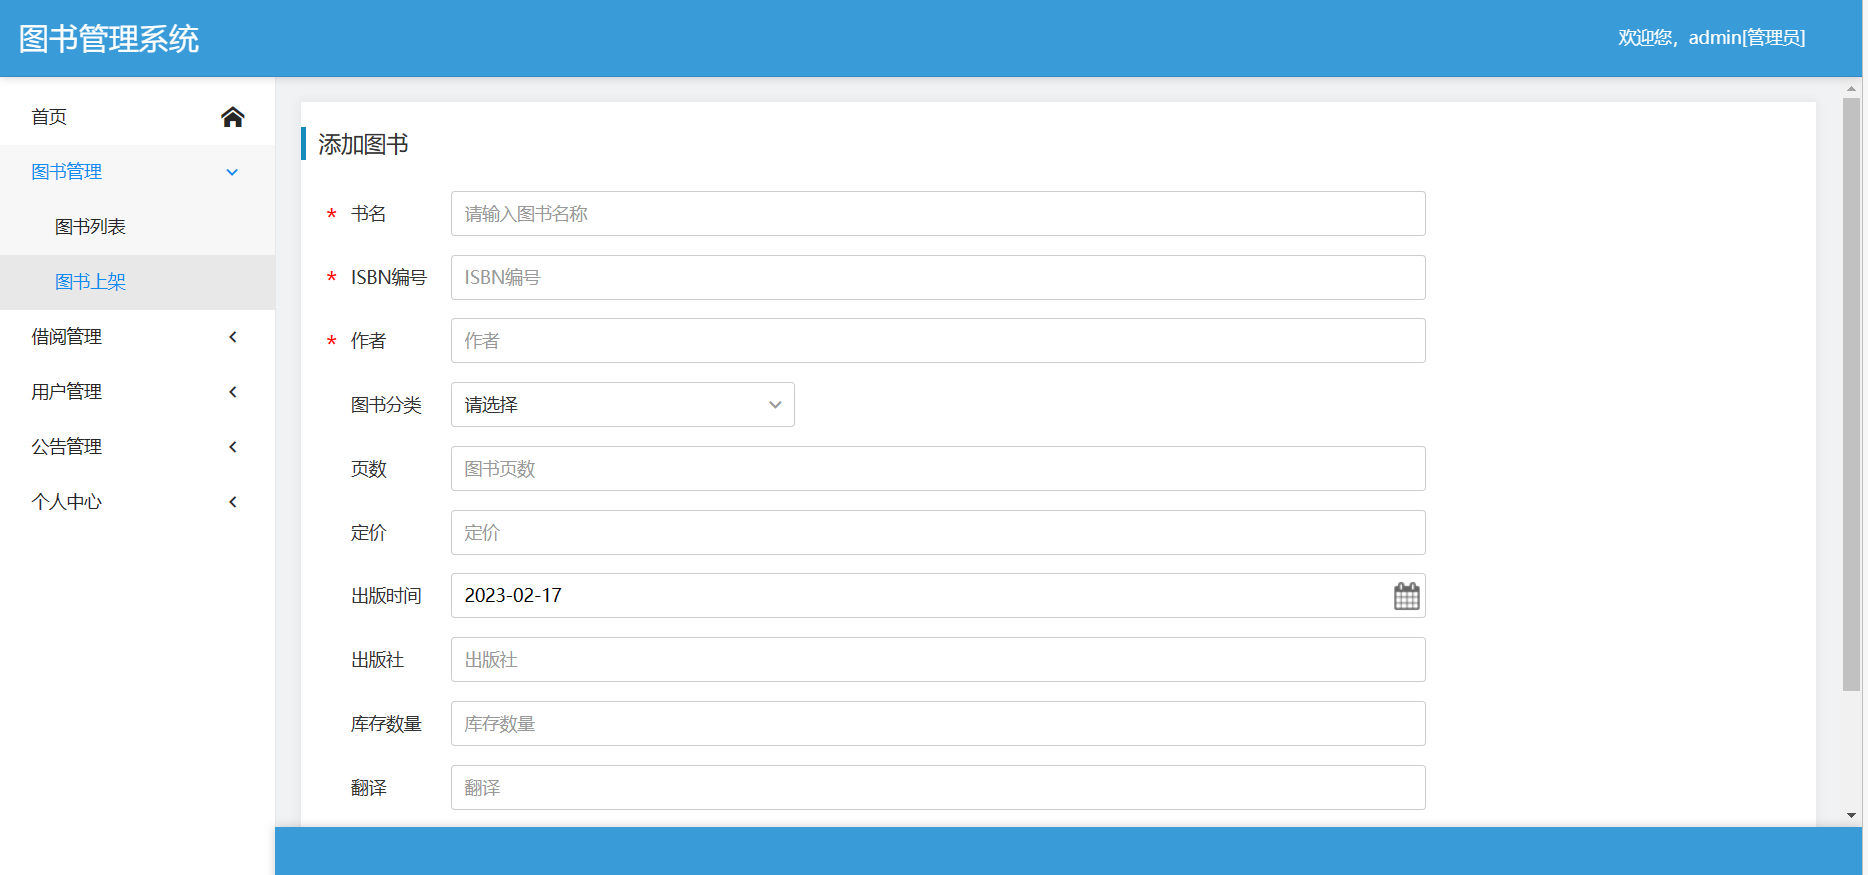Click the admin[管理员] welcome text
The height and width of the screenshot is (875, 1868).
click(x=1712, y=38)
